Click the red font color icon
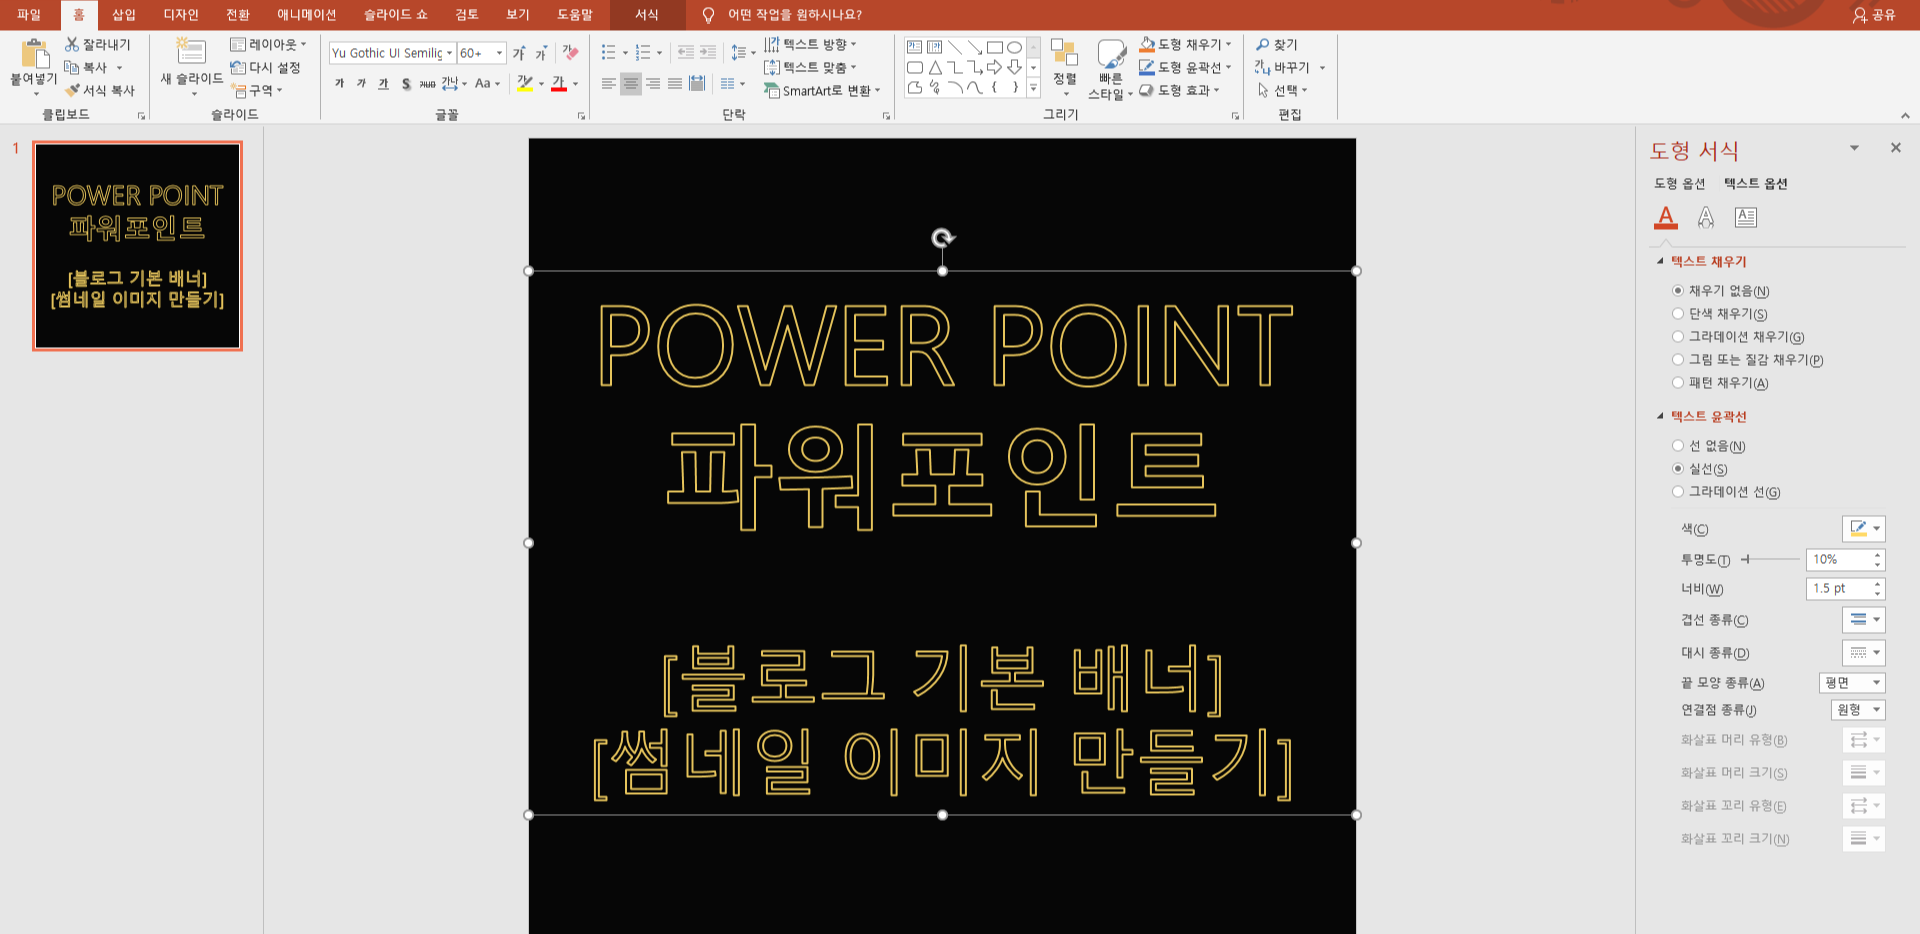Image resolution: width=1920 pixels, height=934 pixels. (559, 84)
